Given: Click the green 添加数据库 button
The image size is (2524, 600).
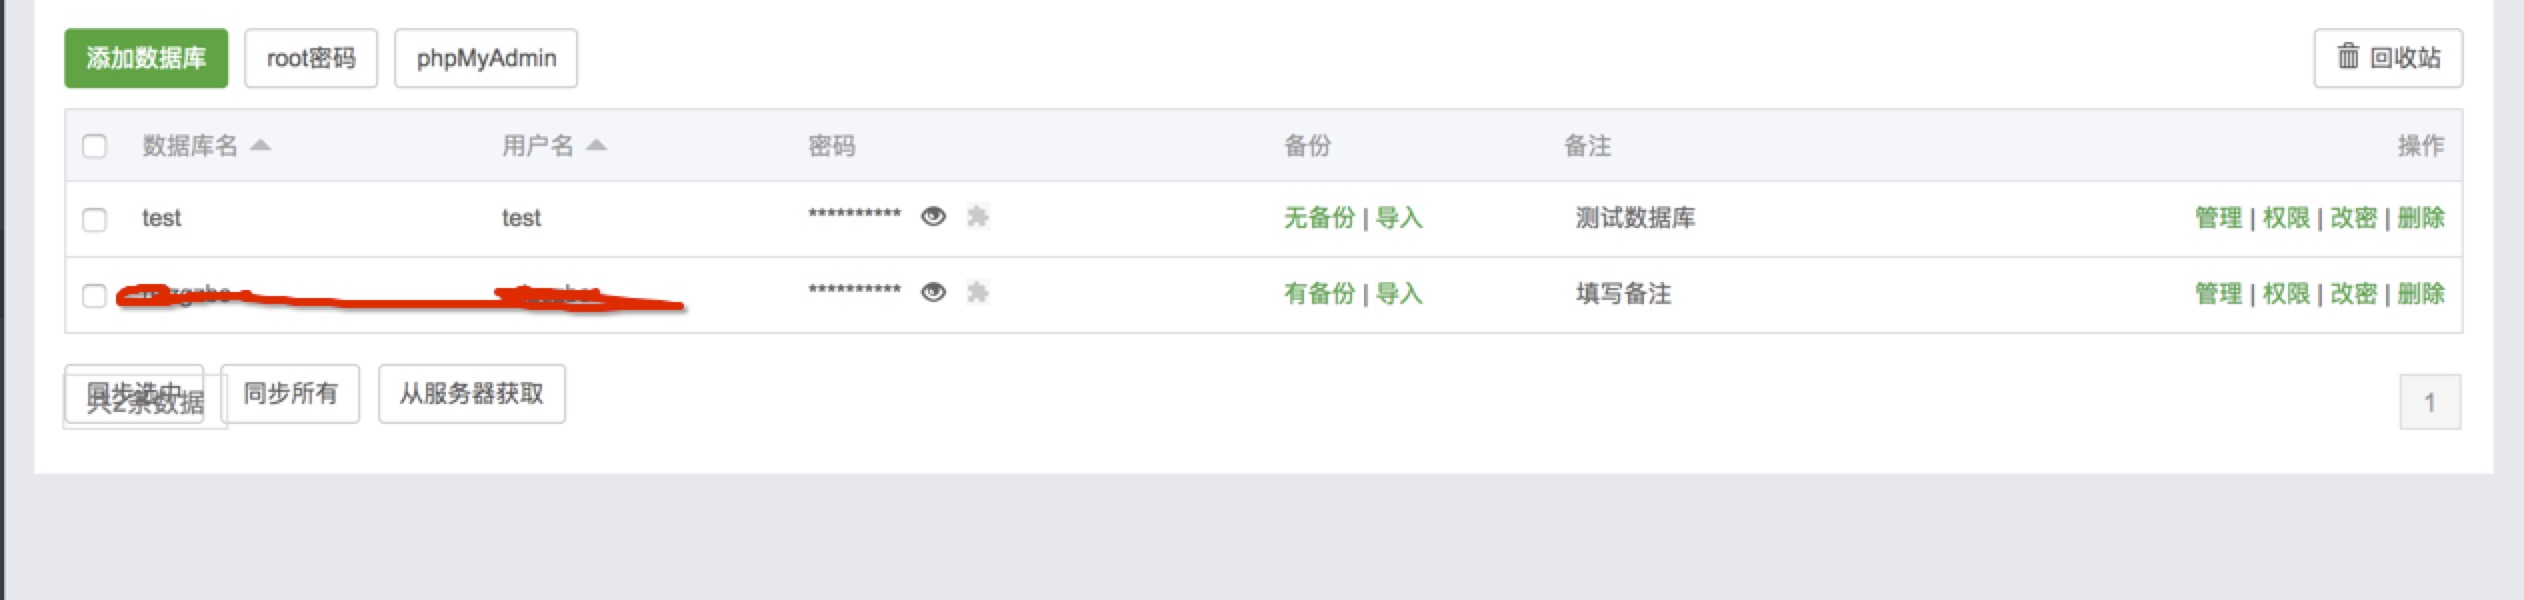Looking at the screenshot, I should [146, 58].
